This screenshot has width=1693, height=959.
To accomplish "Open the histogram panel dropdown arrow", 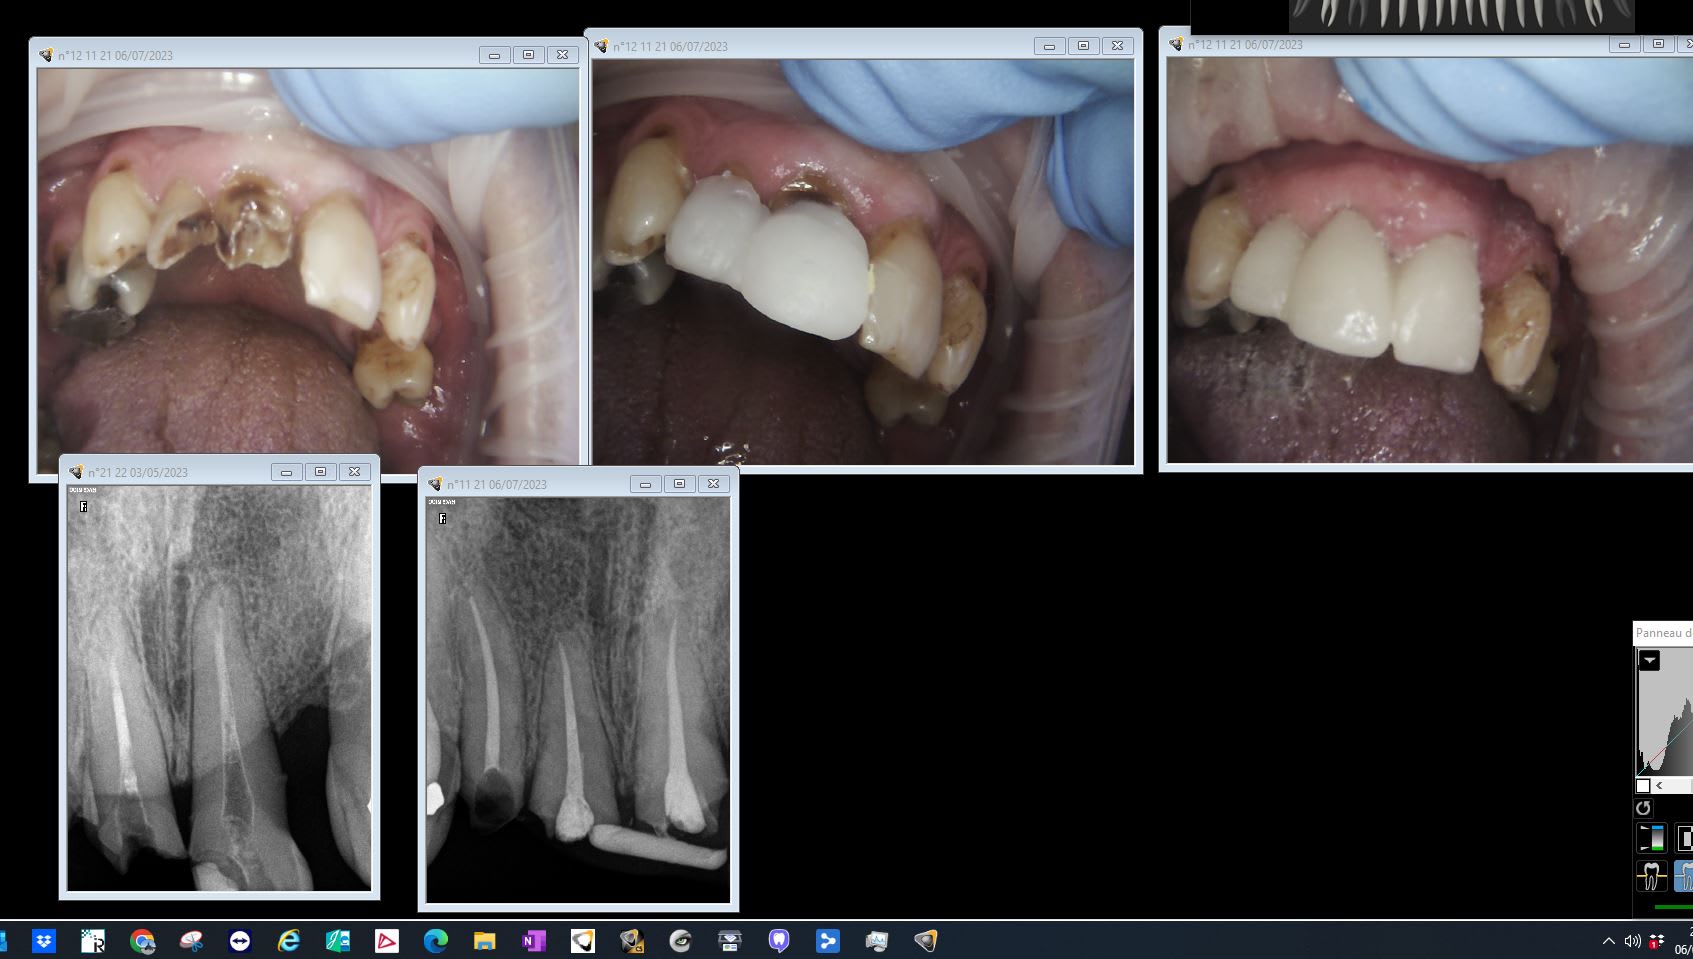I will tap(1649, 660).
